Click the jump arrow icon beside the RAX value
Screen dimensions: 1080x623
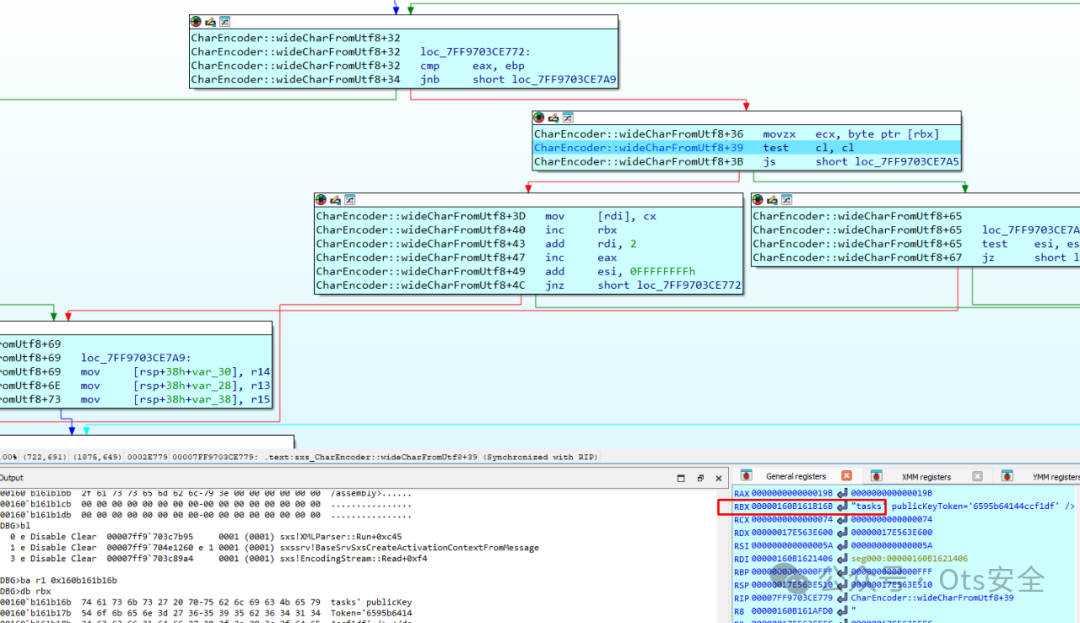(842, 493)
